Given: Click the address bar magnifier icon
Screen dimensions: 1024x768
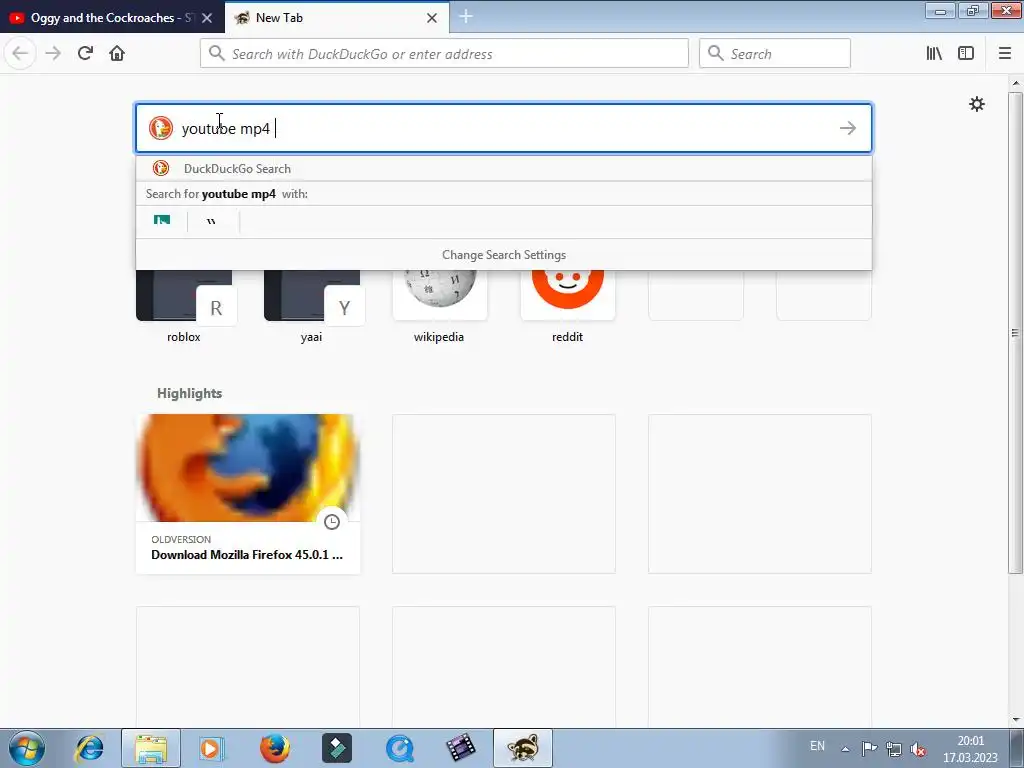Looking at the screenshot, I should coord(217,54).
